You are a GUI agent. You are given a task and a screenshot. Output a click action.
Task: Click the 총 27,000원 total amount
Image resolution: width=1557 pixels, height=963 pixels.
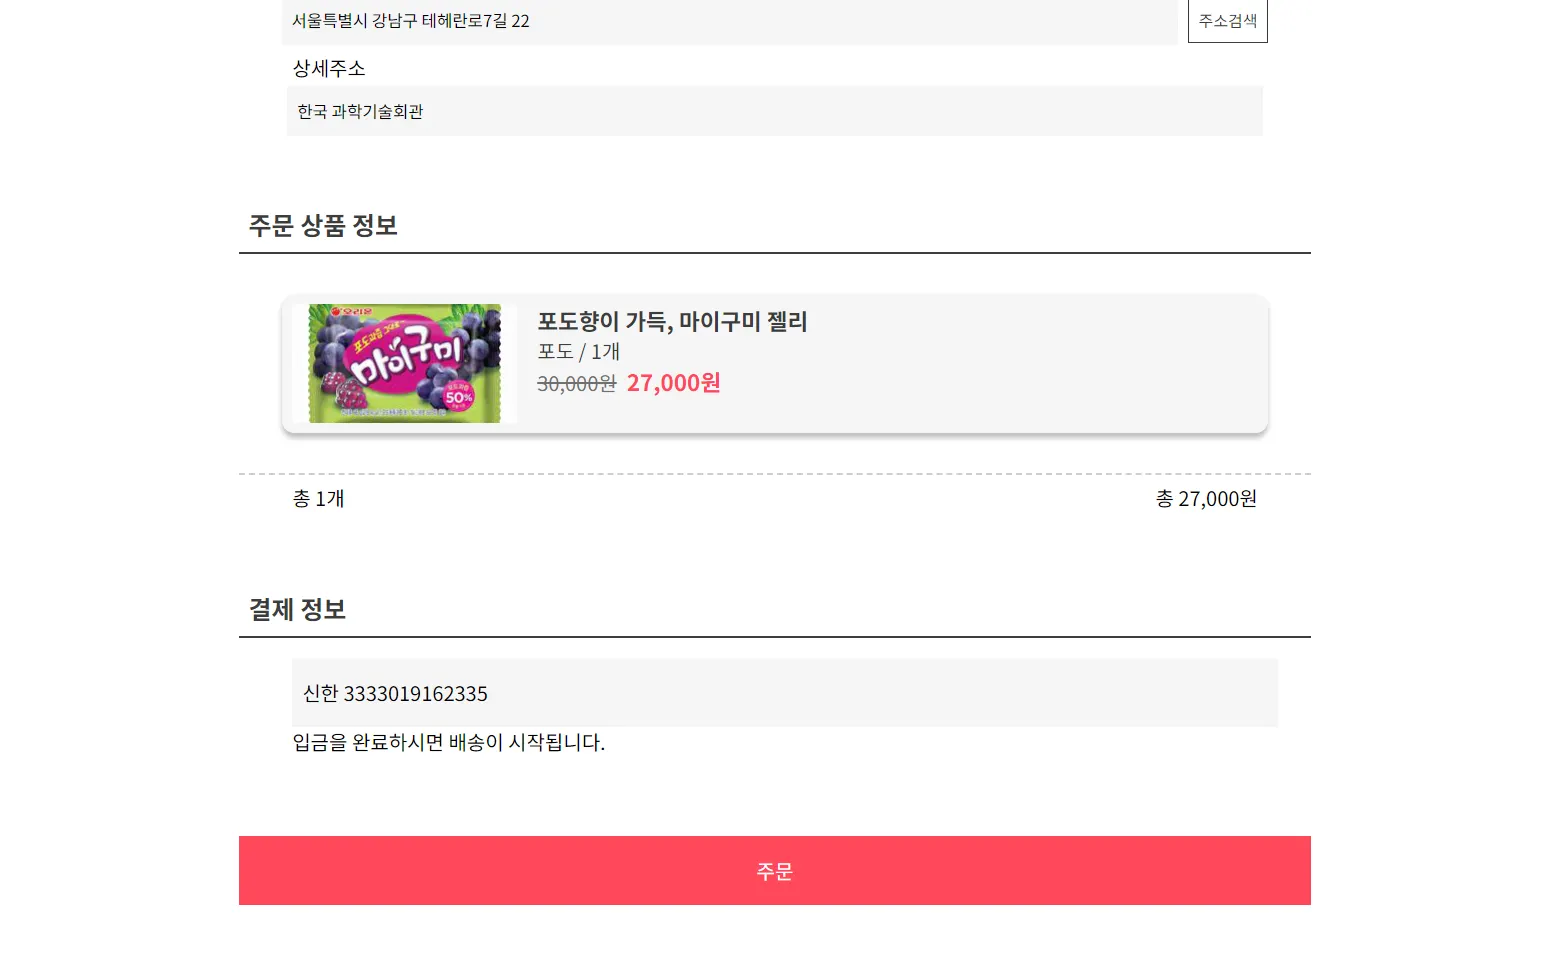(x=1206, y=499)
